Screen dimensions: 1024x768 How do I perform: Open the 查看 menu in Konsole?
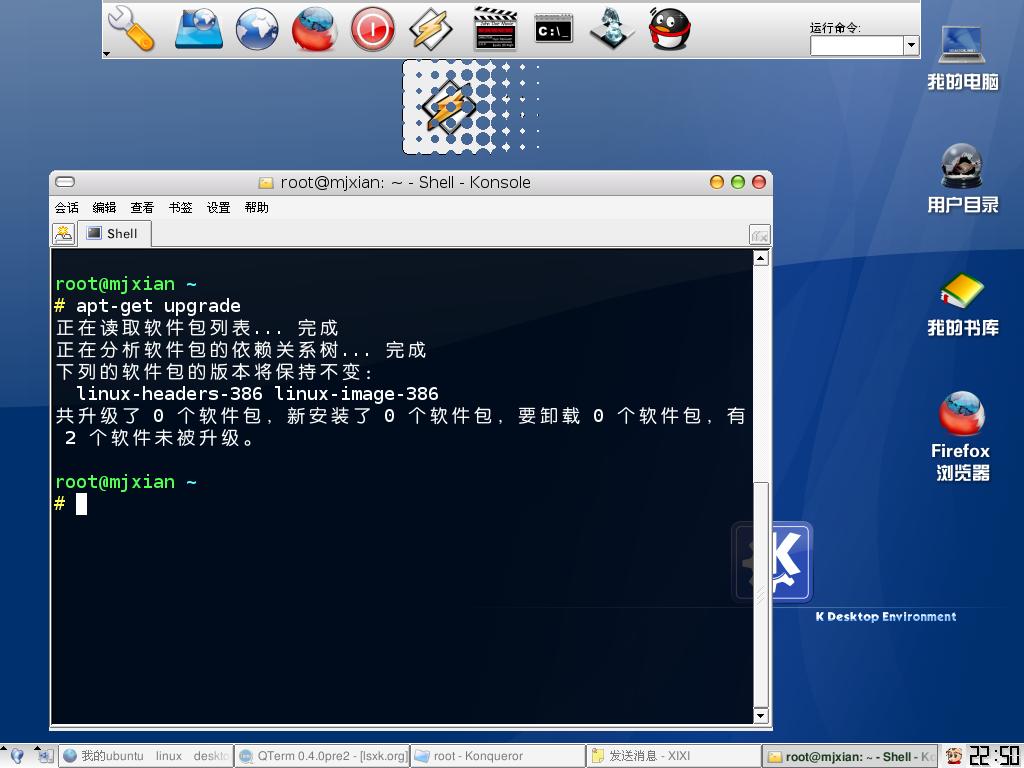pos(142,208)
